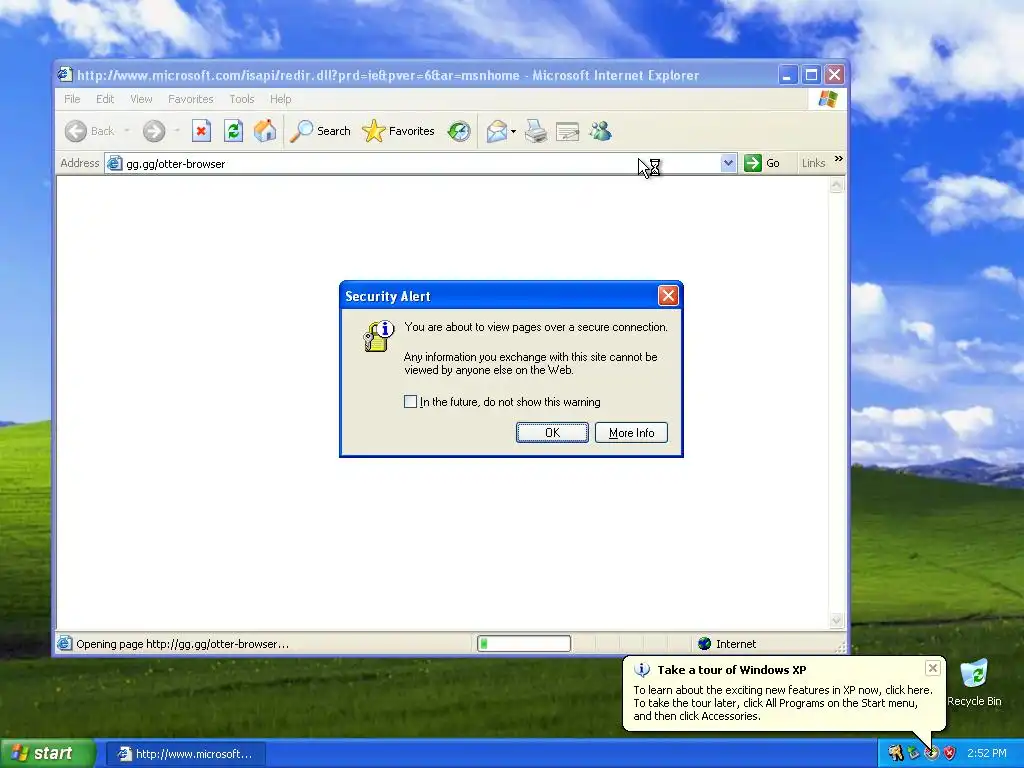Maximize the Internet Explorer window
This screenshot has height=768, width=1024.
811,75
